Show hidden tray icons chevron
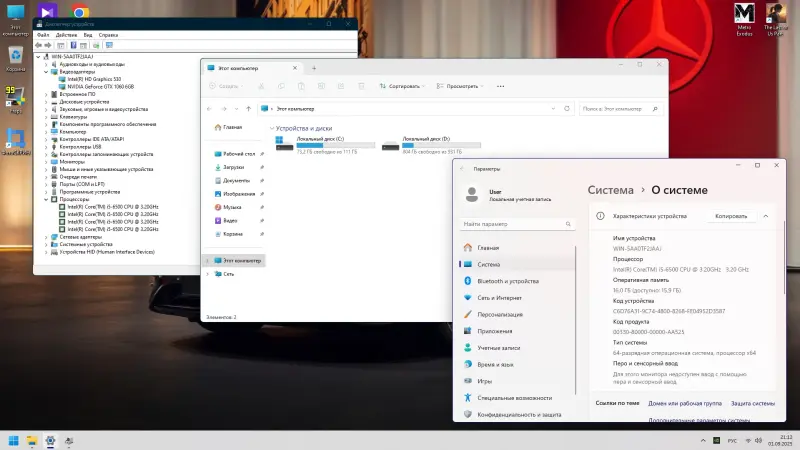The width and height of the screenshot is (800, 450). [703, 440]
